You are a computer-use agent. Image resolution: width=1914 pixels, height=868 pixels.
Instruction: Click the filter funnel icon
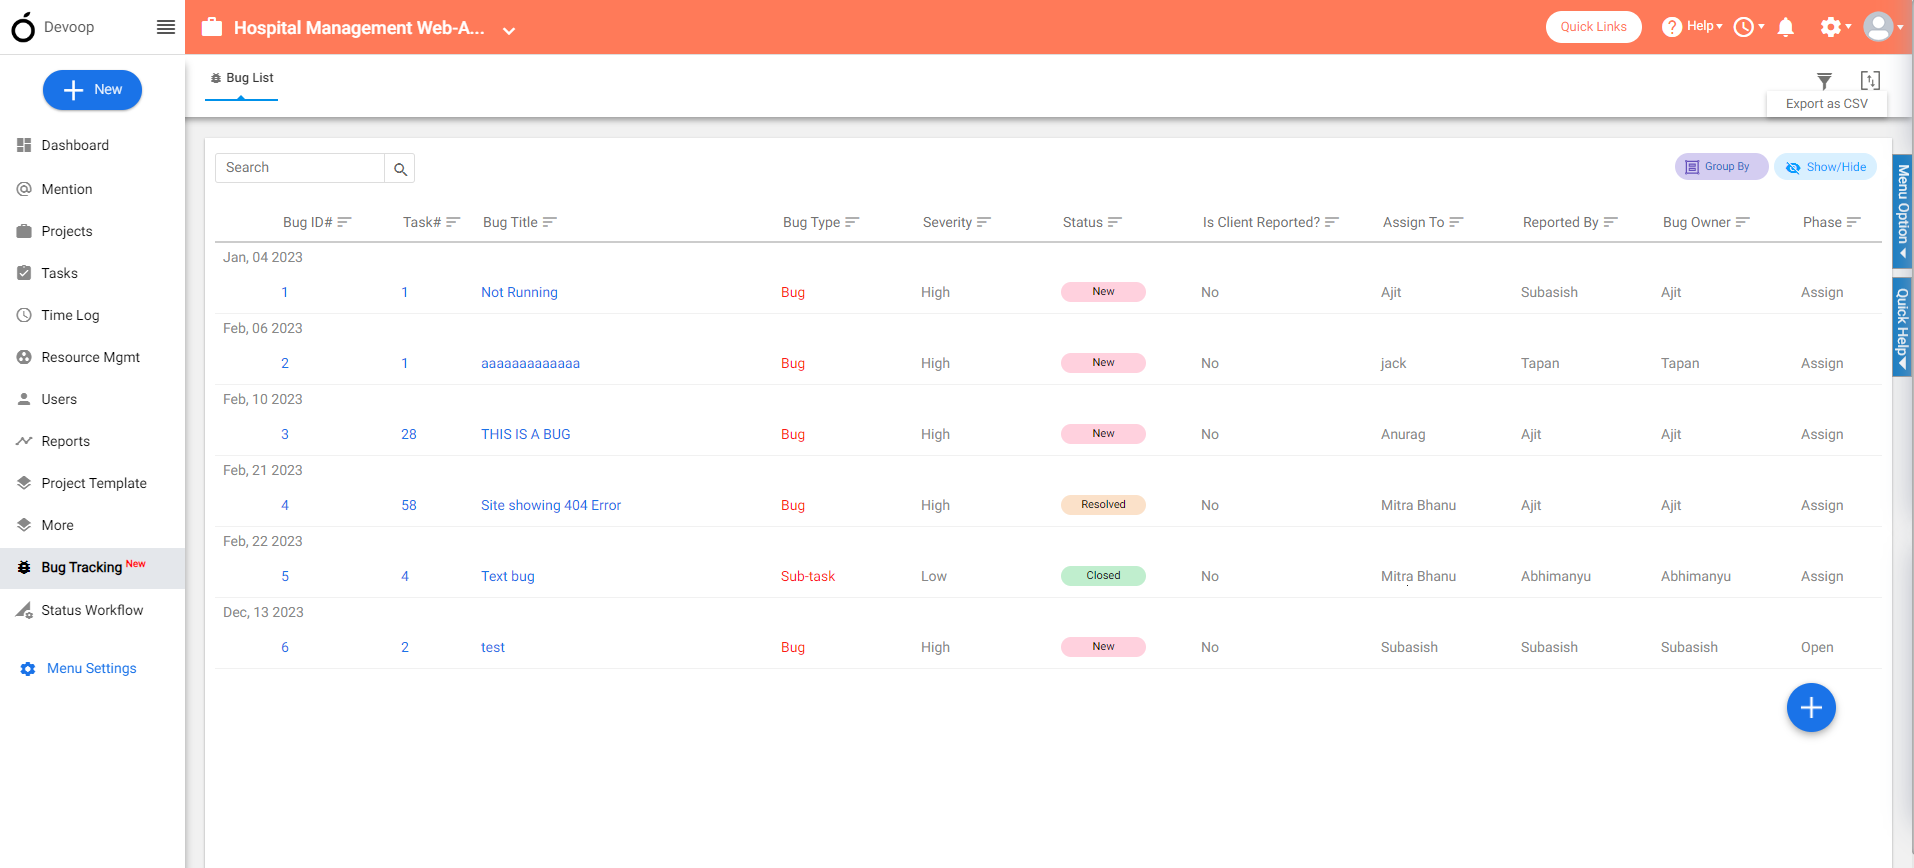point(1824,81)
